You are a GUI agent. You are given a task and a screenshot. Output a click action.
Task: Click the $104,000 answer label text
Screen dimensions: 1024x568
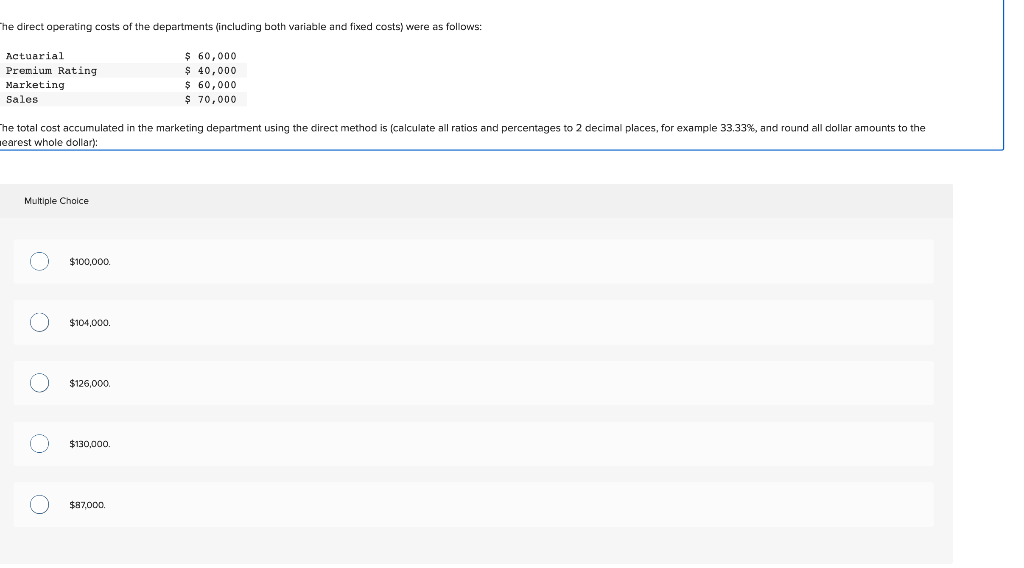point(90,323)
